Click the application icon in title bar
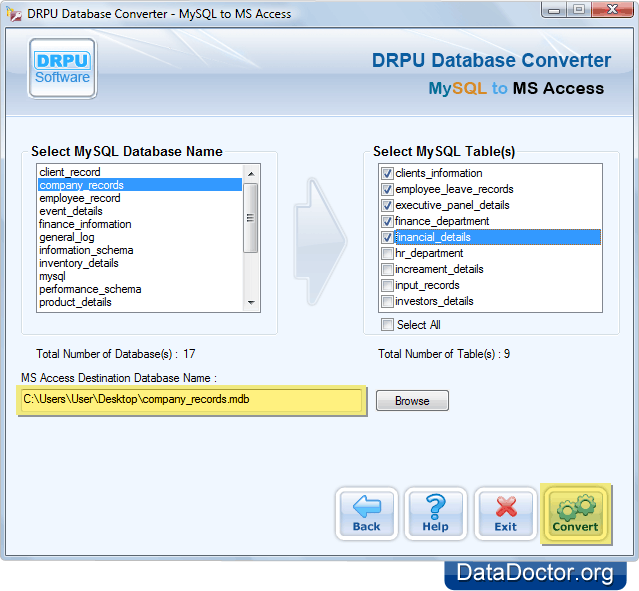The width and height of the screenshot is (639, 591). (x=14, y=14)
